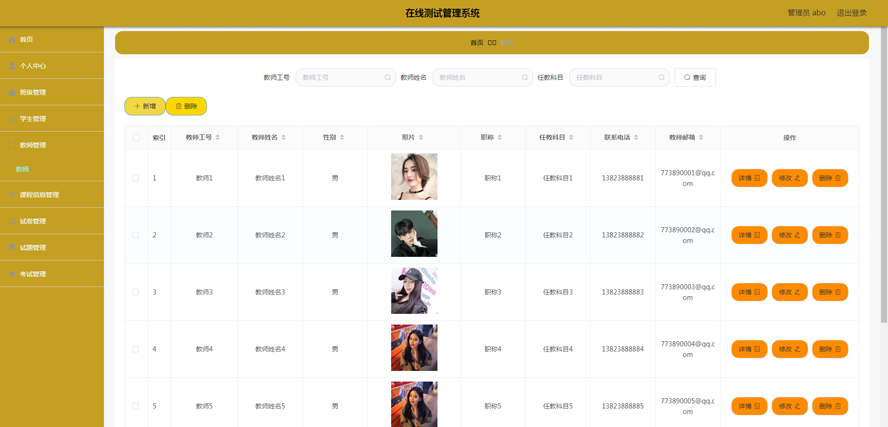This screenshot has width=888, height=427.
Task: Click the 教师姓名 search input field
Action: click(477, 77)
